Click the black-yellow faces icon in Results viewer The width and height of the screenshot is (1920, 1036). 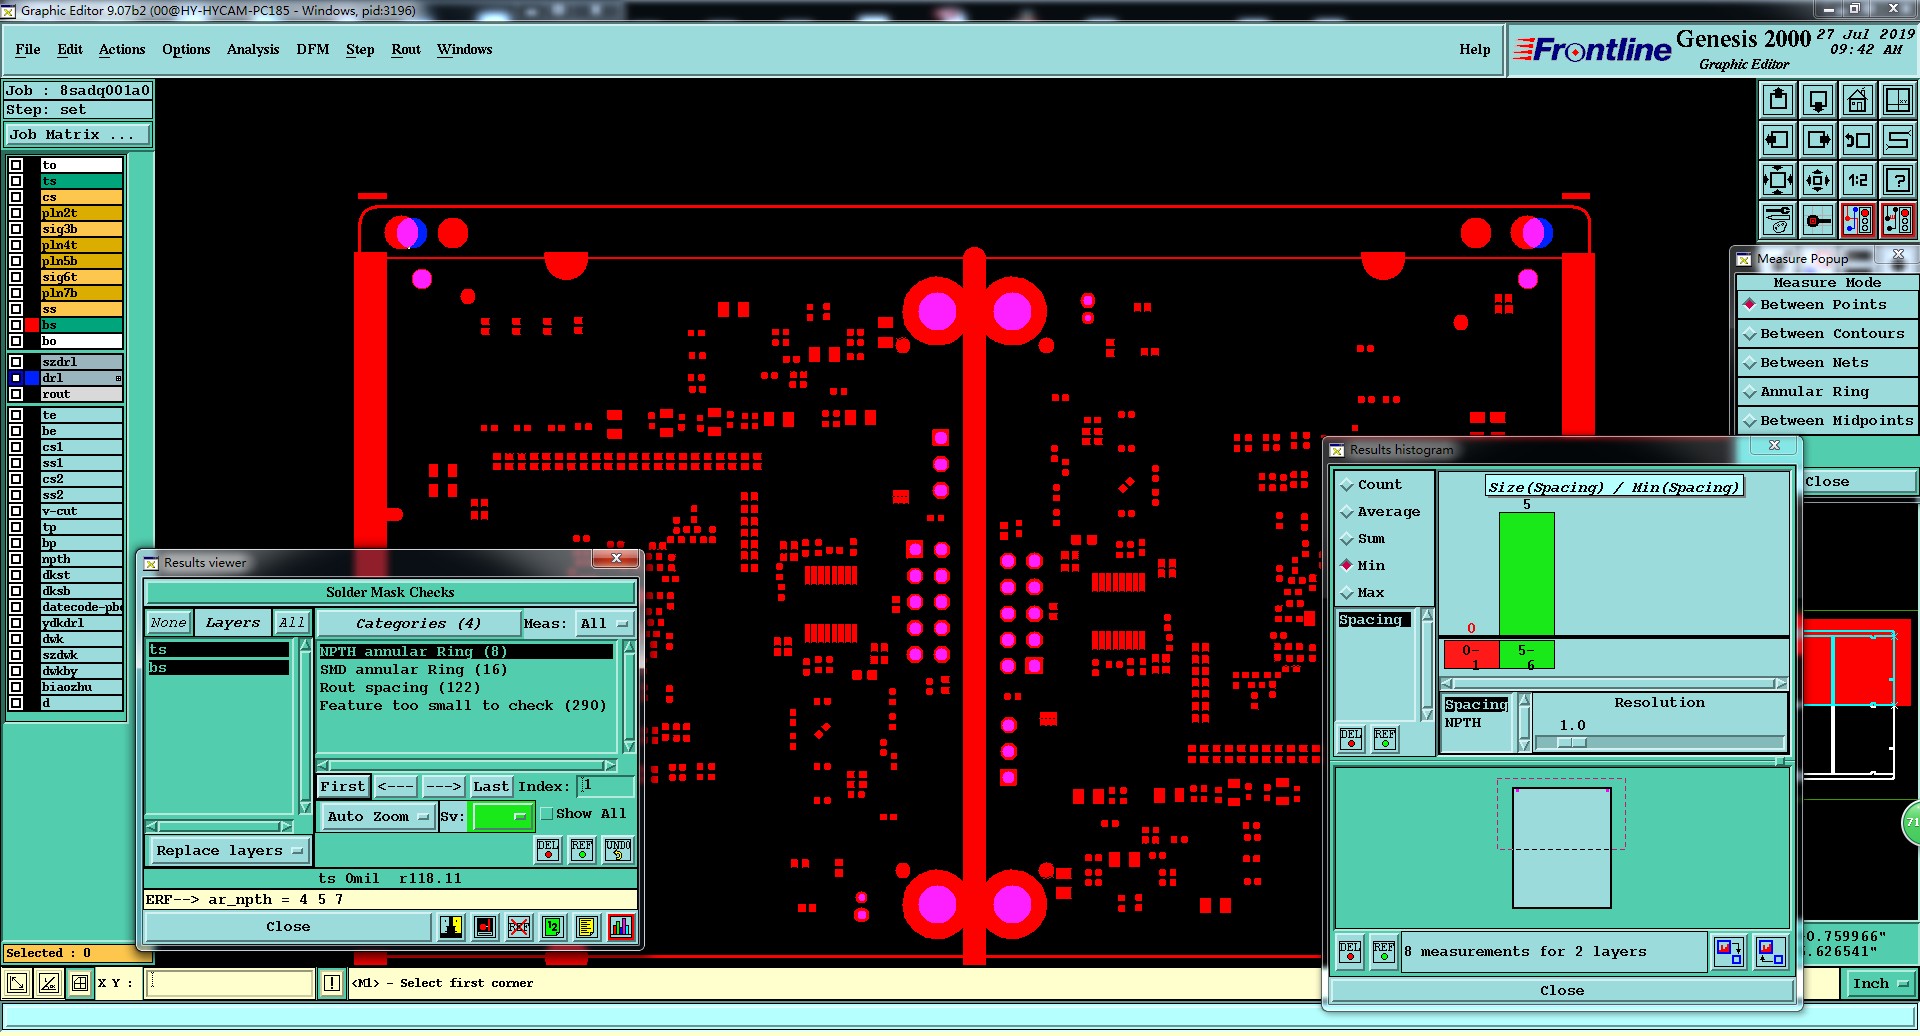pyautogui.click(x=451, y=927)
